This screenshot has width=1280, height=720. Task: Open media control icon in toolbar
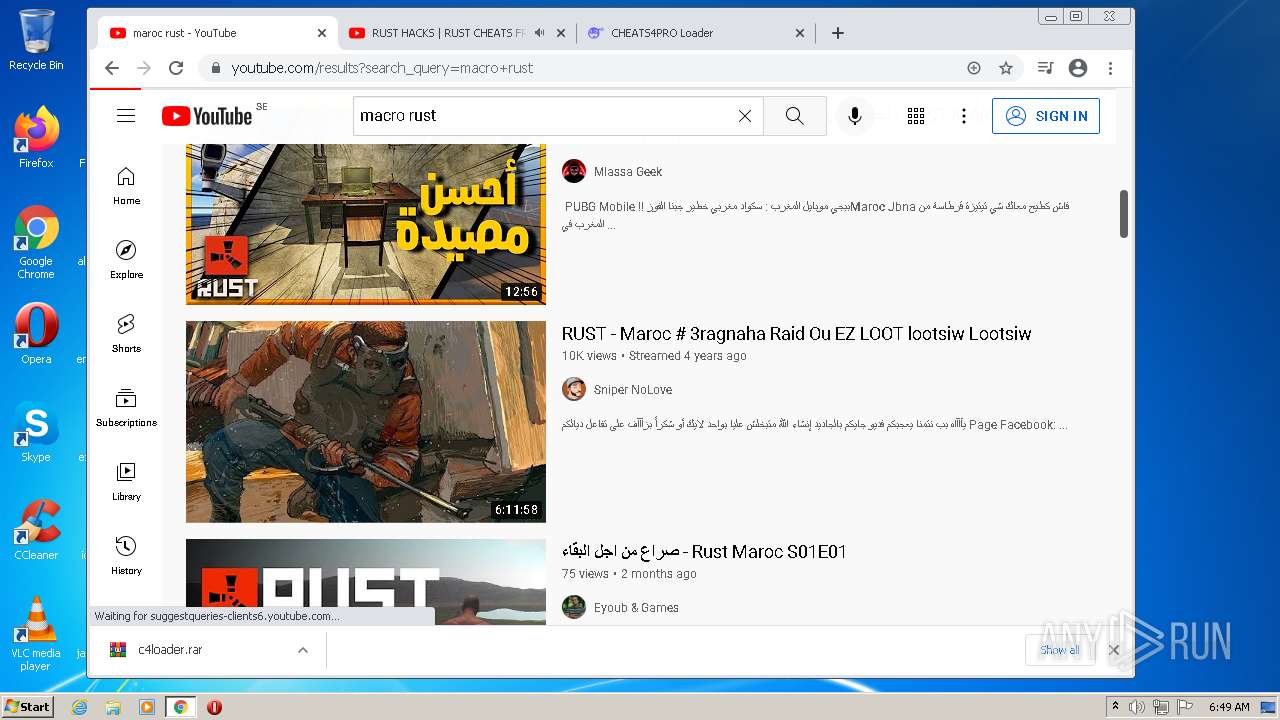1046,68
